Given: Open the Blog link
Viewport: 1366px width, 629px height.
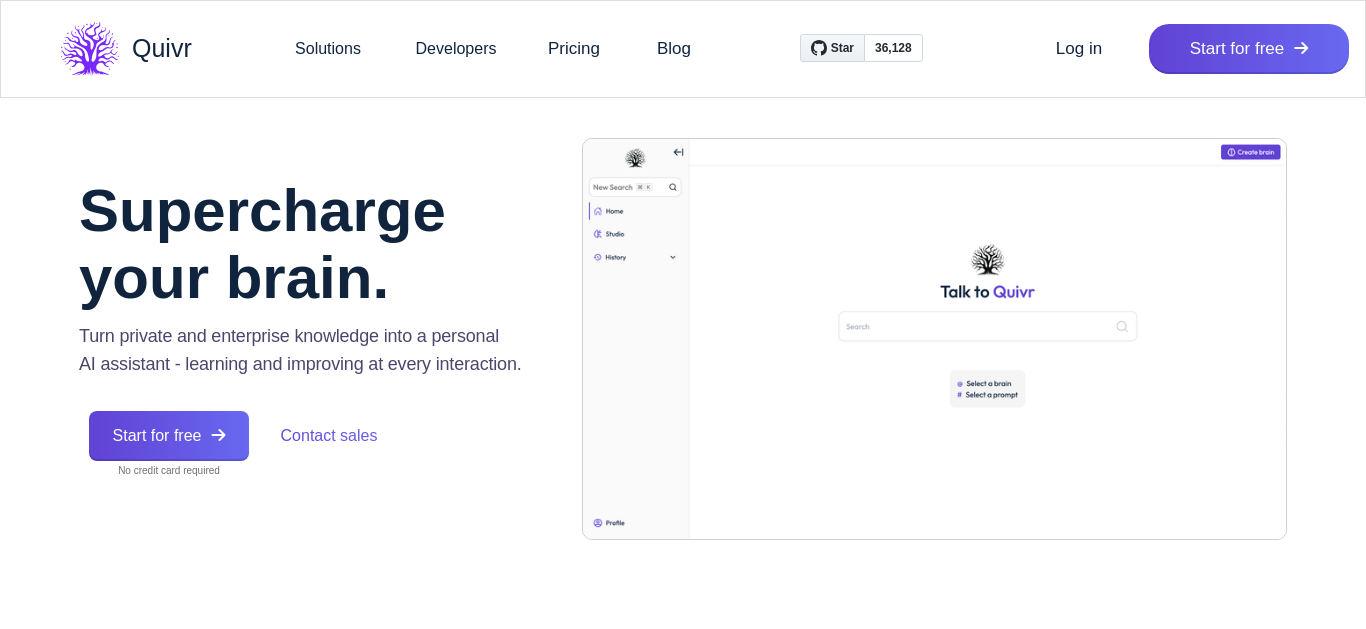Looking at the screenshot, I should click(x=674, y=48).
